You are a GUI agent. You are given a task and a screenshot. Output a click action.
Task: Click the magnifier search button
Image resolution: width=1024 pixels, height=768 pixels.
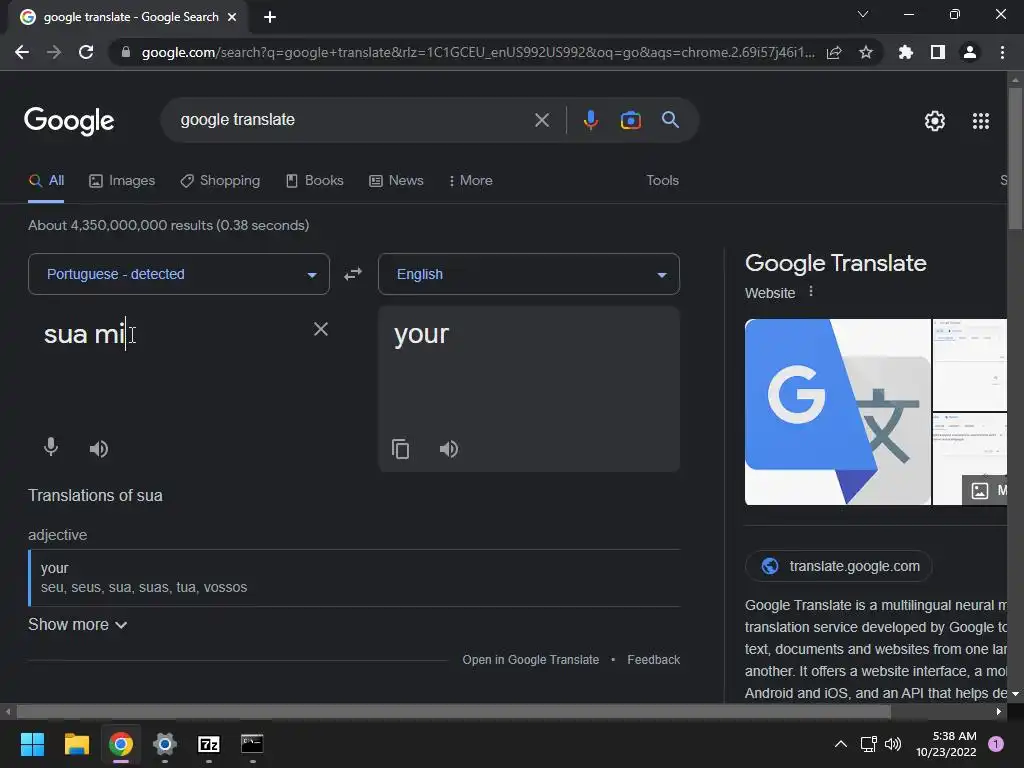point(670,120)
